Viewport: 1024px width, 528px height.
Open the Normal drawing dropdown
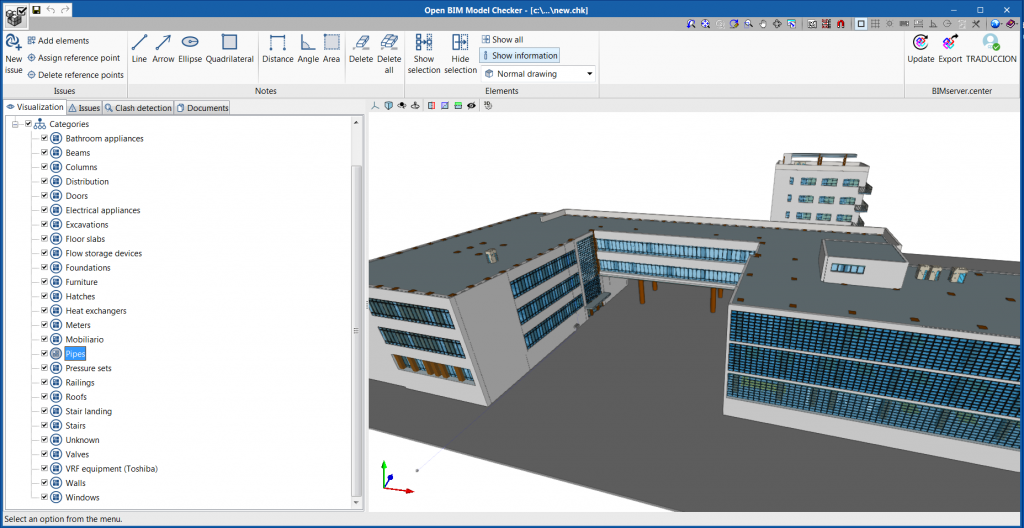[539, 74]
